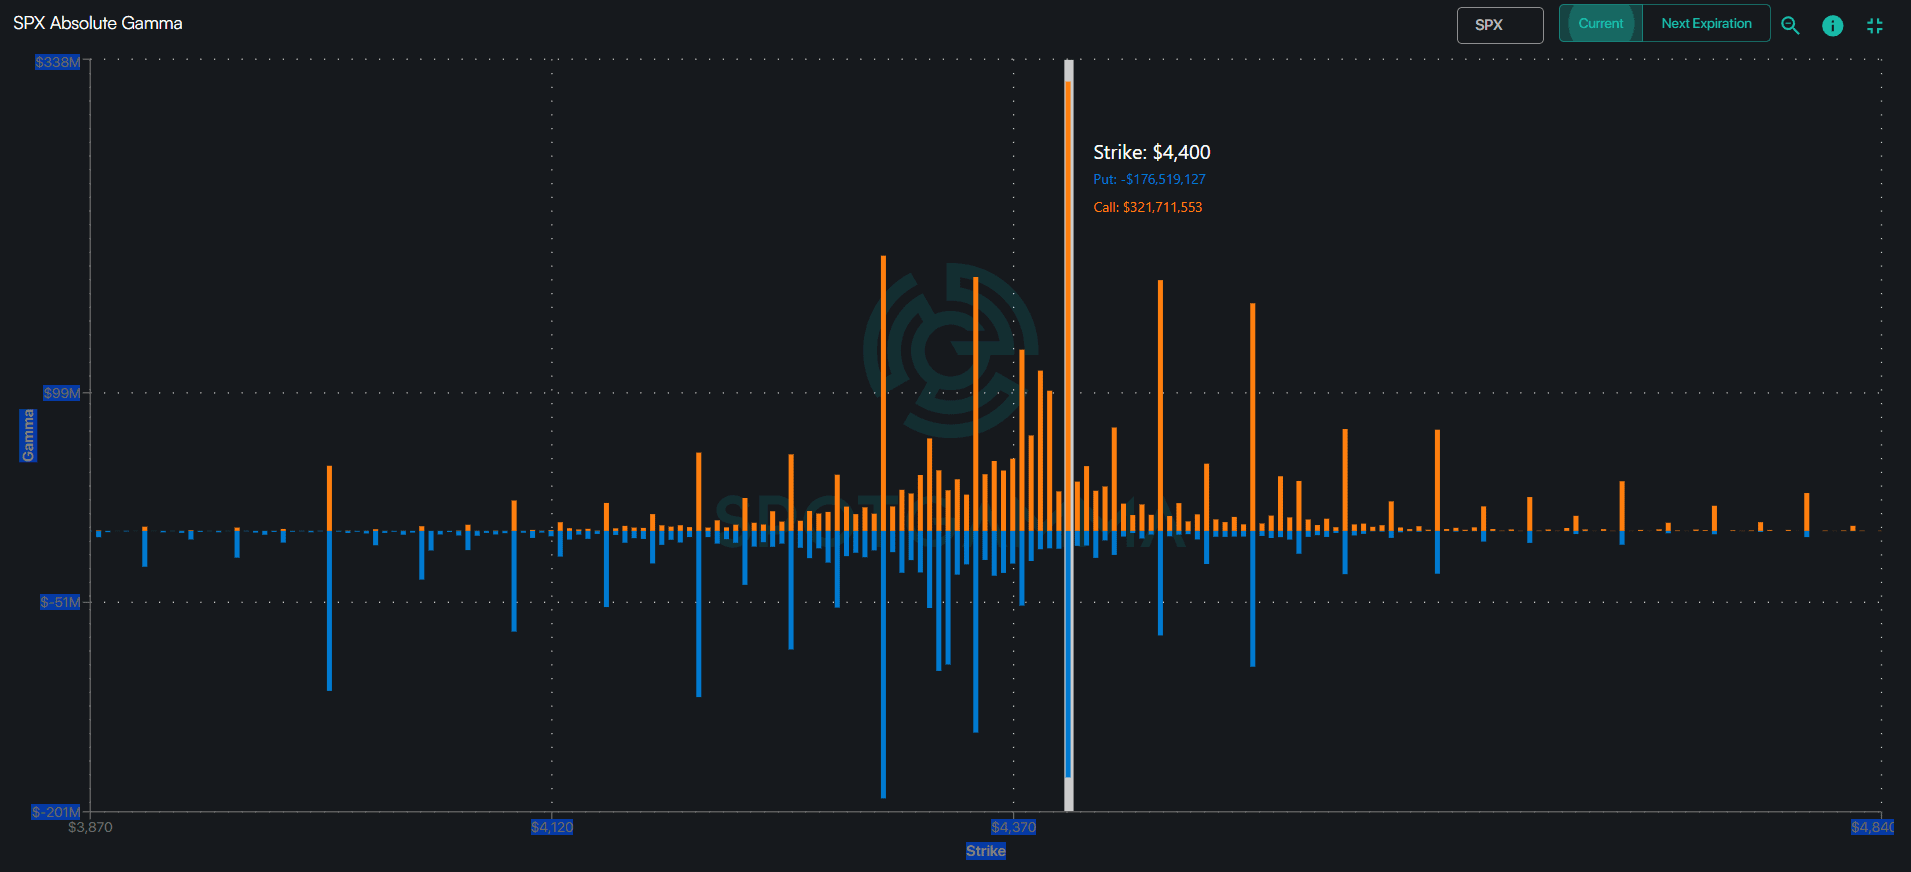This screenshot has height=872, width=1911.
Task: Click the tooltip heading Strike: $4,400
Action: point(1152,152)
